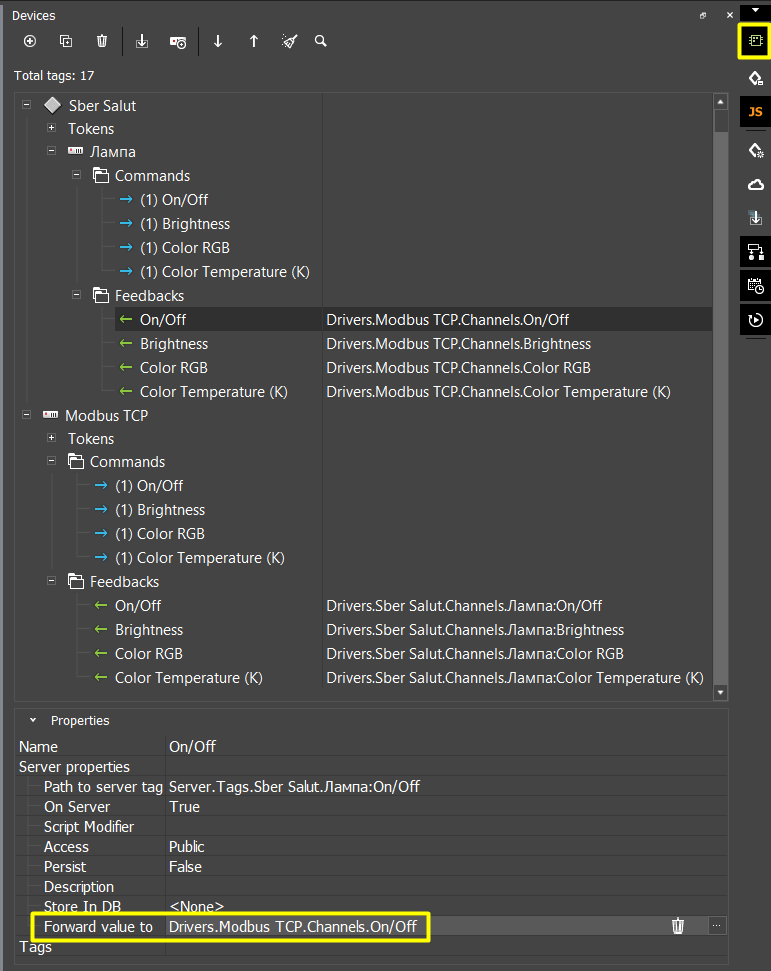This screenshot has height=971, width=771.
Task: Click the Store In DB value field
Action: 440,906
